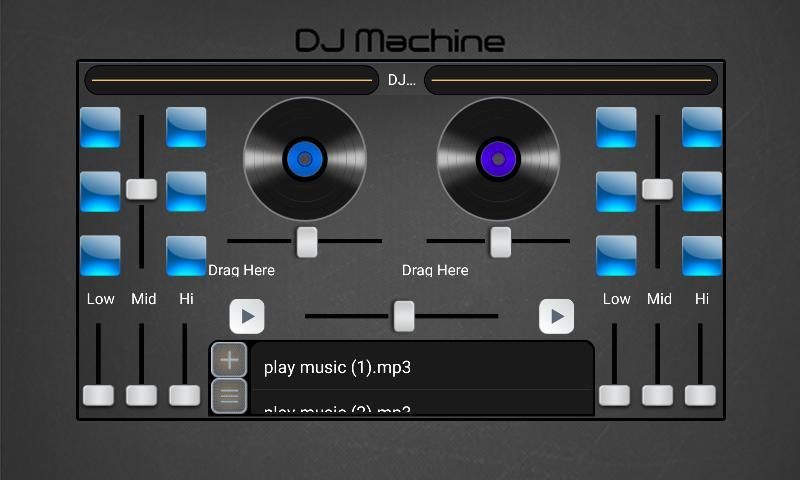Click the plus icon to add track

point(229,360)
